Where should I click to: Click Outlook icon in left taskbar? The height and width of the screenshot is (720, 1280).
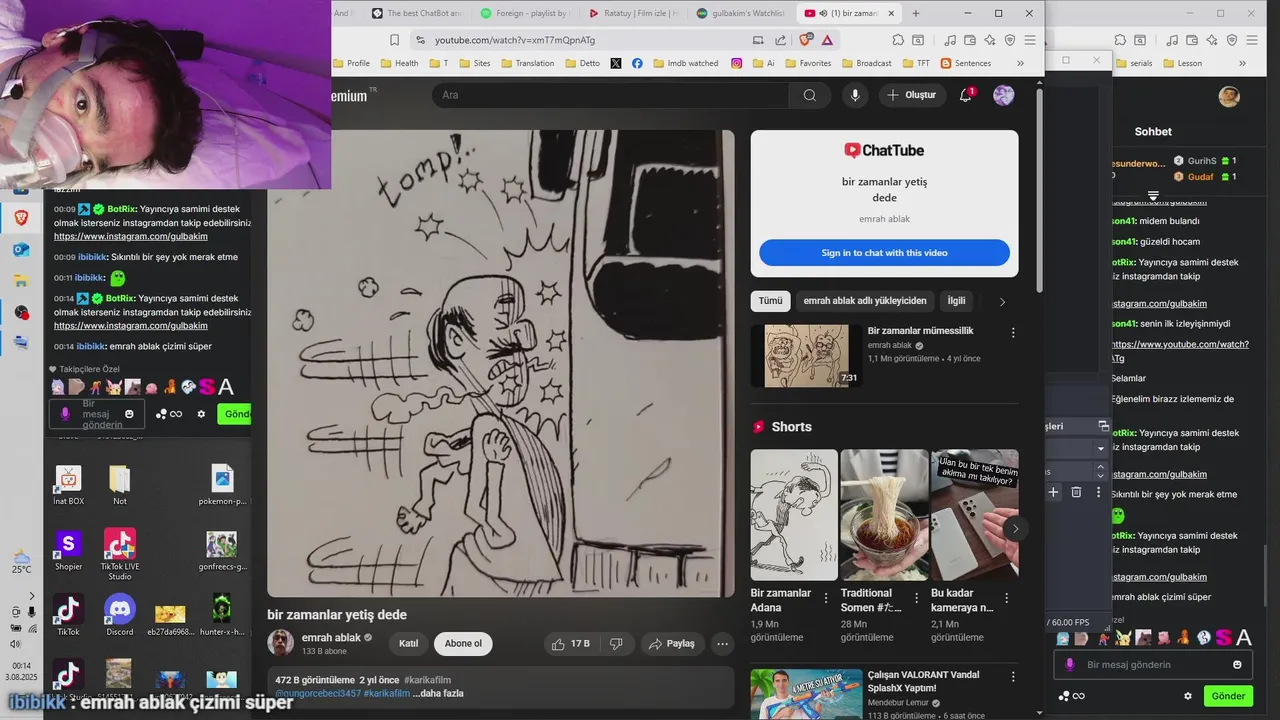point(21,249)
